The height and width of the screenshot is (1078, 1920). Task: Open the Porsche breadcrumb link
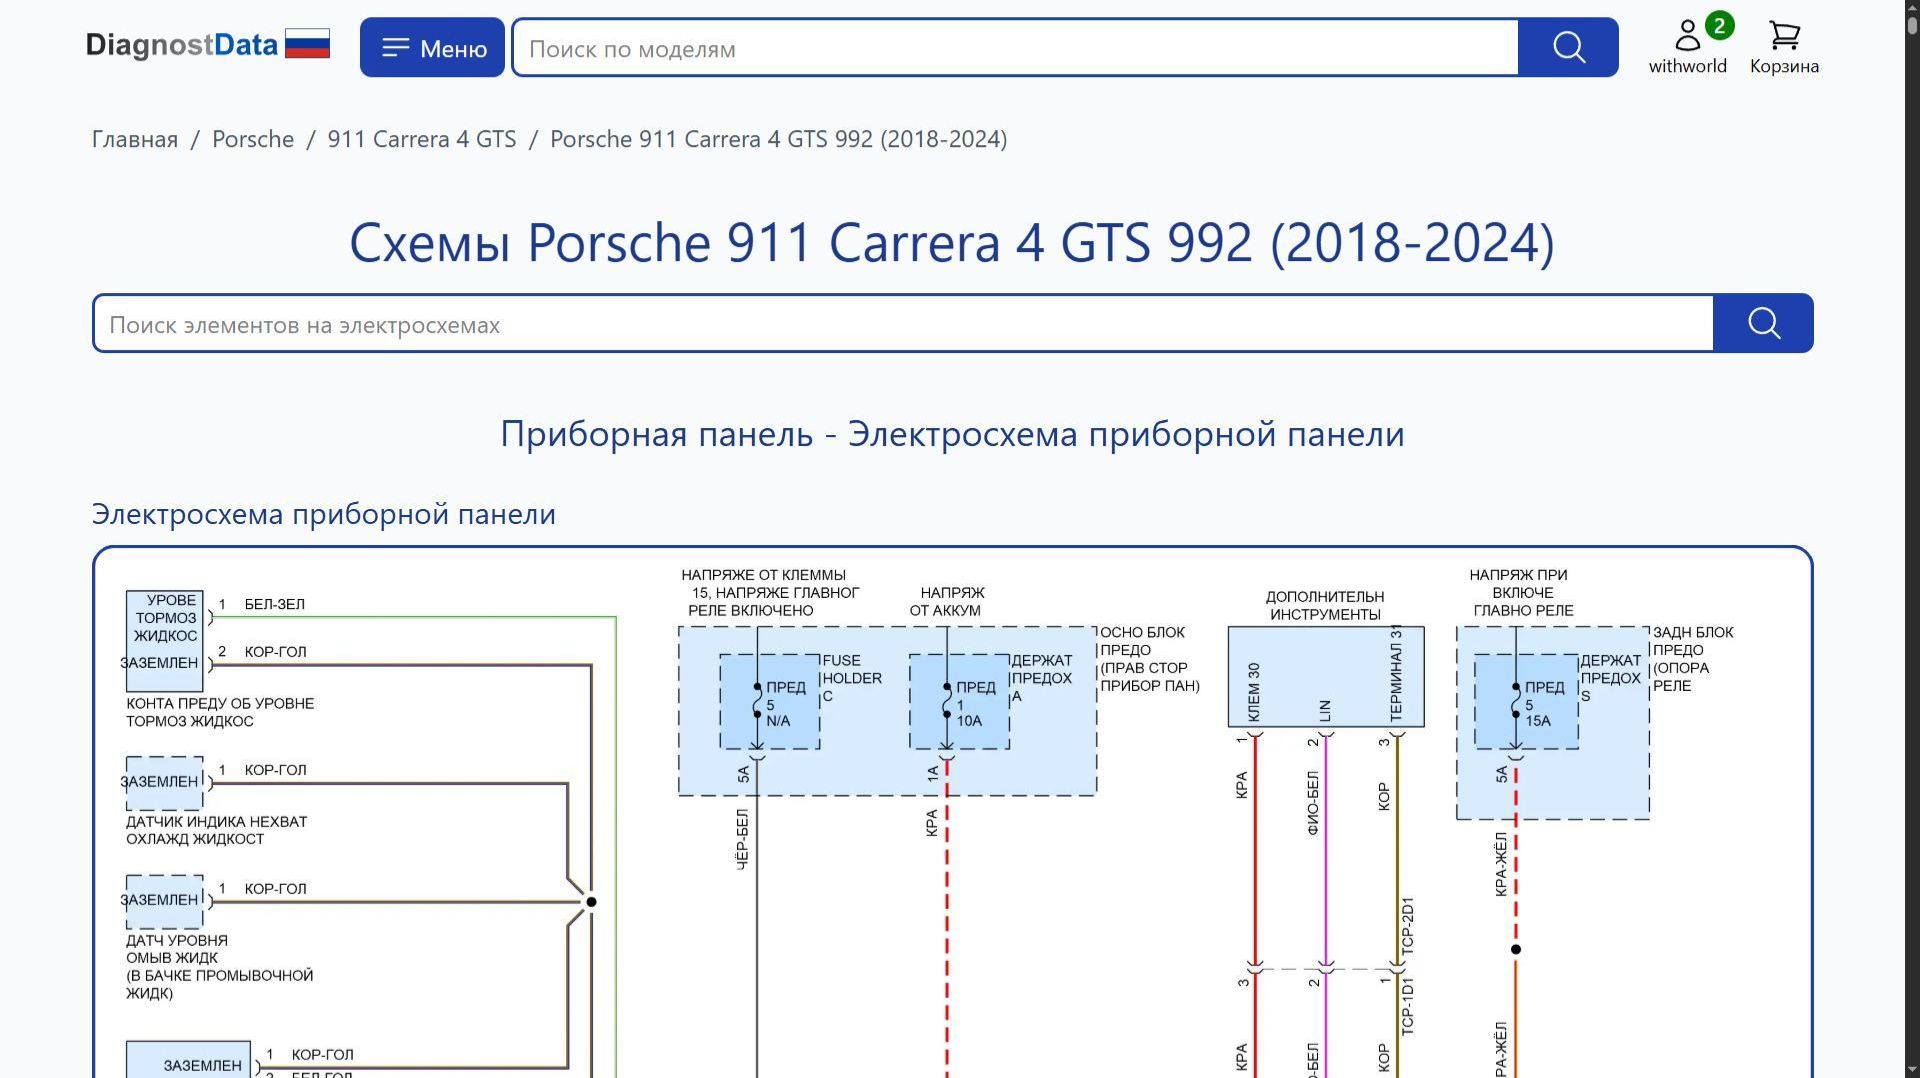(253, 139)
